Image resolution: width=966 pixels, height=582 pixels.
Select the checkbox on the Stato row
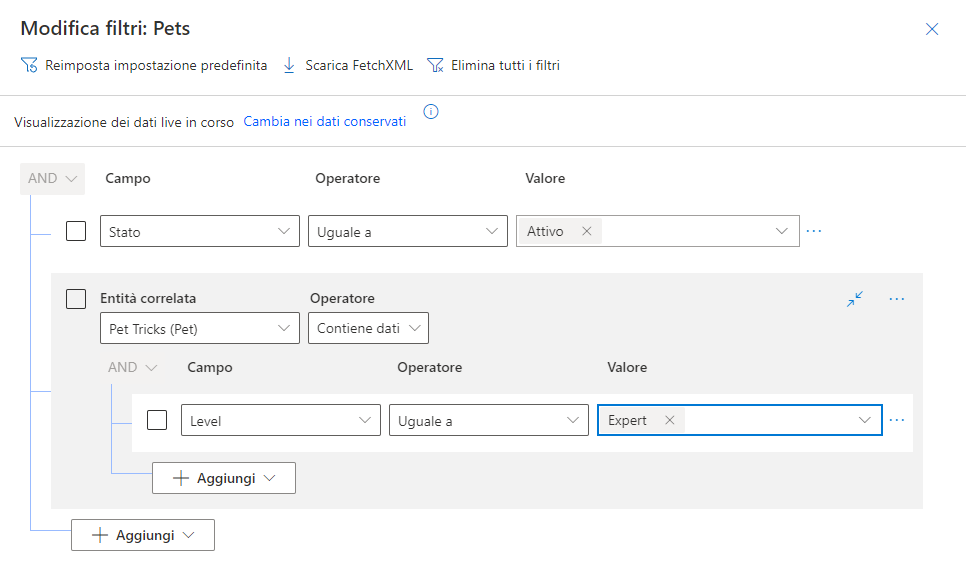(75, 230)
